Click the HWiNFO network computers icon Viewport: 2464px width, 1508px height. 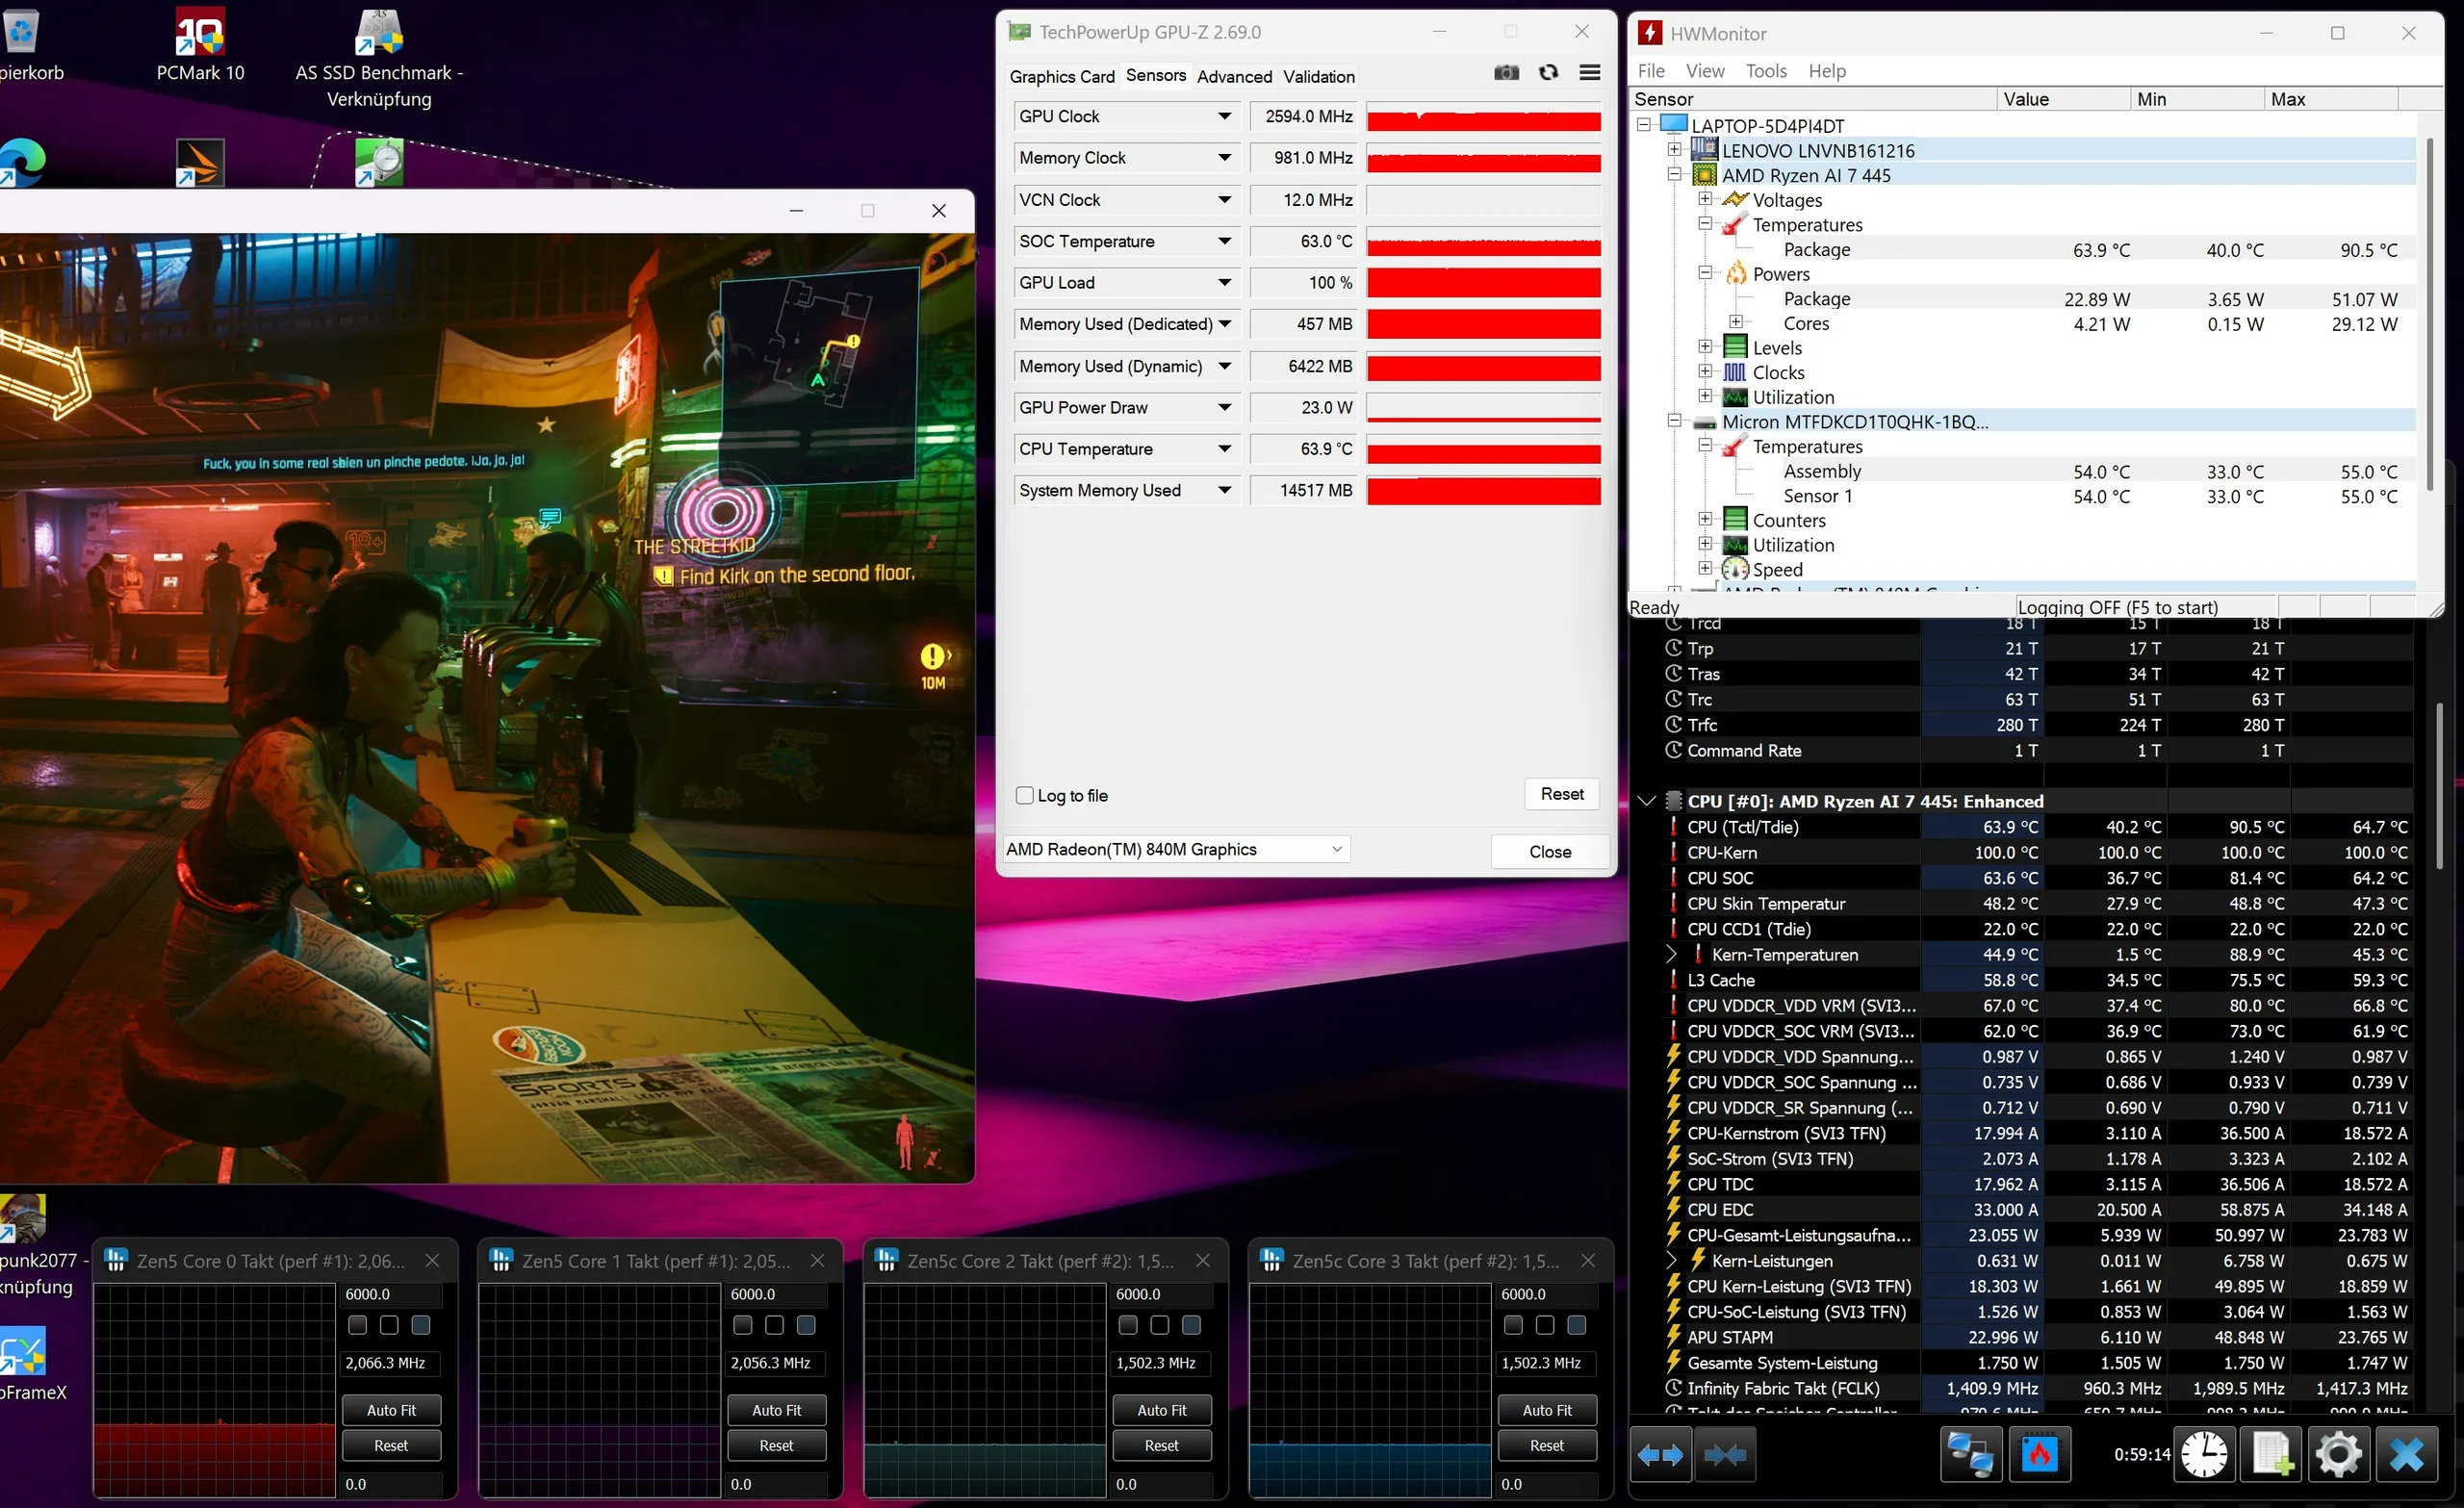point(1970,1454)
